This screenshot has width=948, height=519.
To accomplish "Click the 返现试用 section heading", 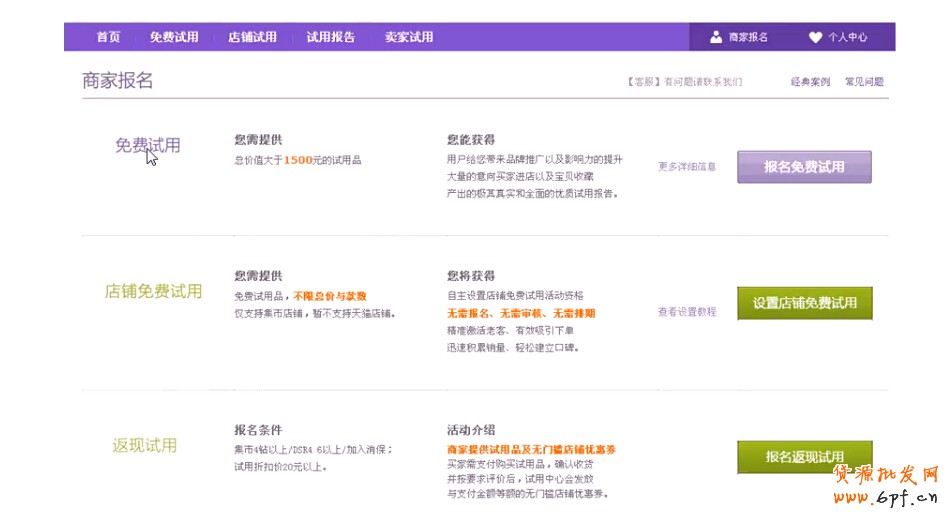I will (145, 445).
